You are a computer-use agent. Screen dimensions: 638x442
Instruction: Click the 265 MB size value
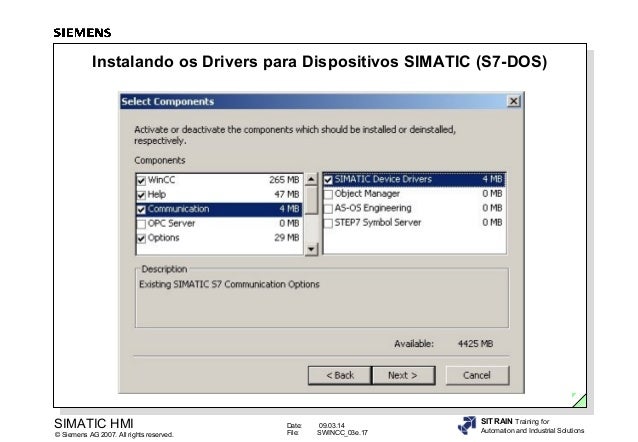click(284, 180)
